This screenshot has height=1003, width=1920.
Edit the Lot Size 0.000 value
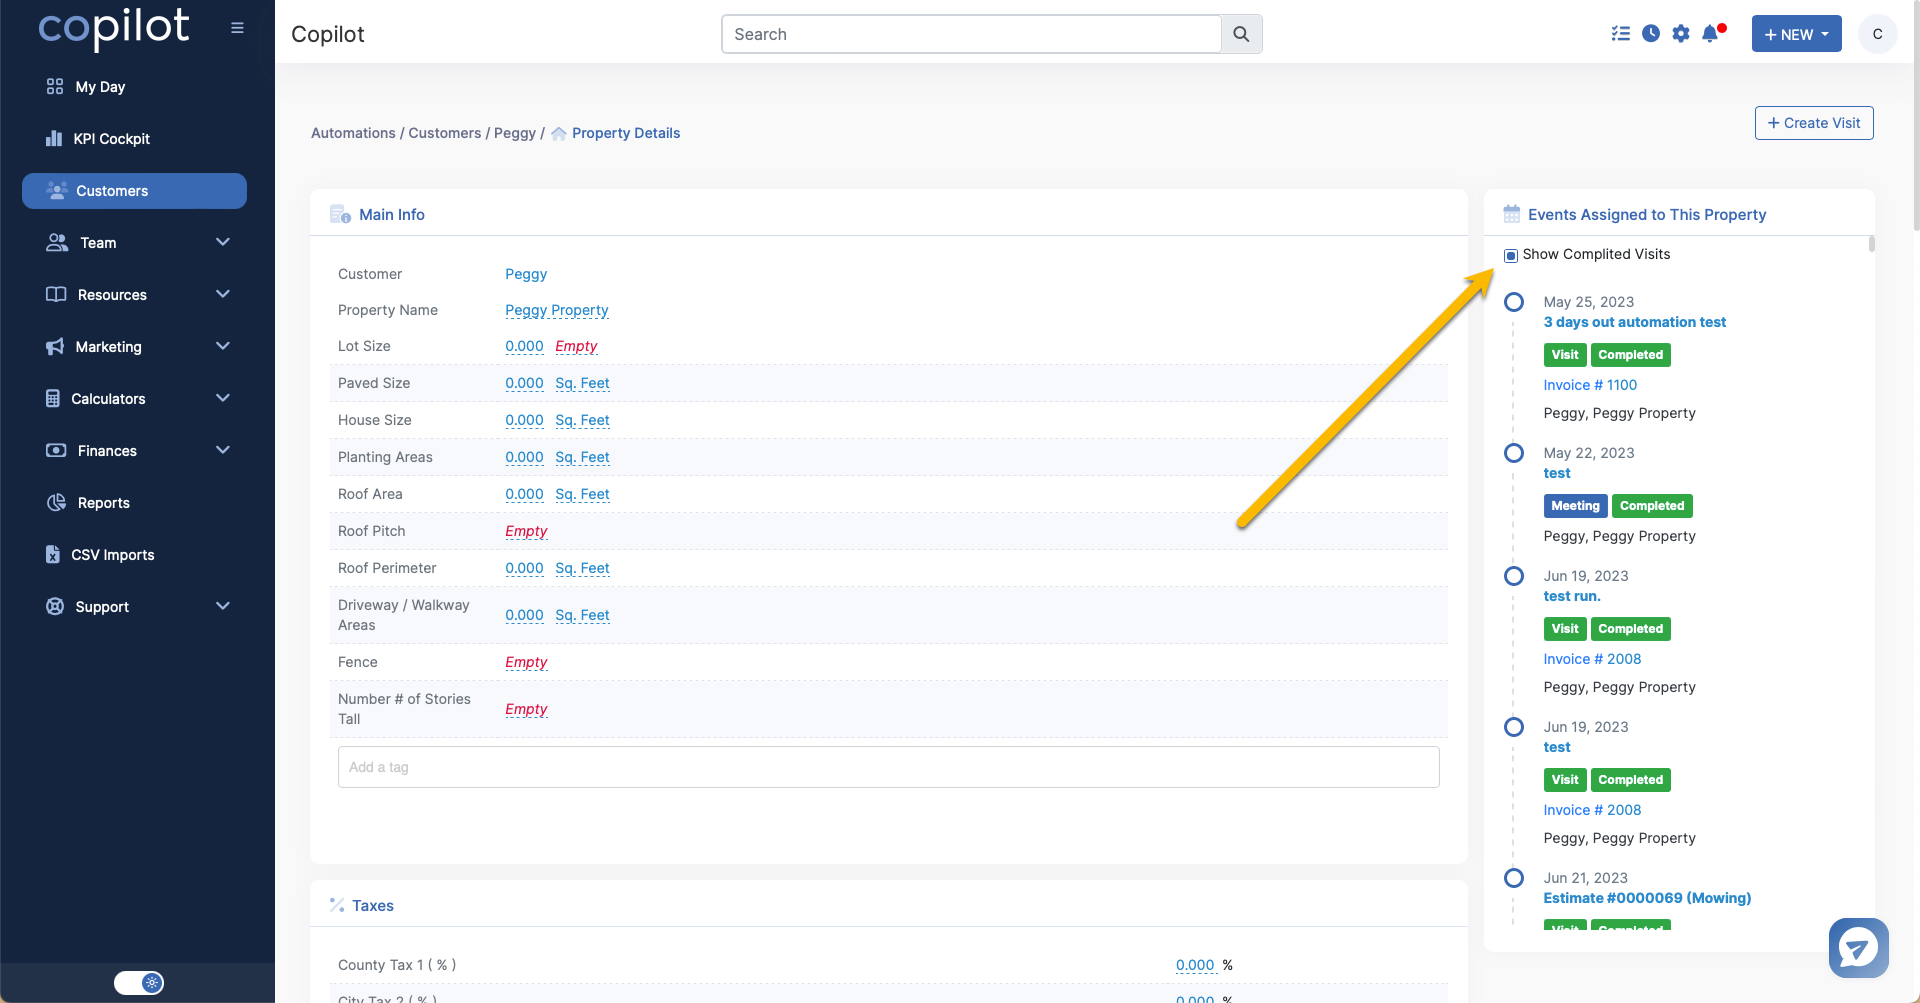[524, 346]
